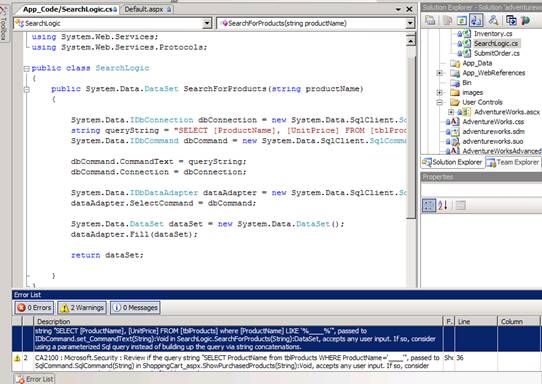Select SubmitOrder.cs in Solution Explorer
Image resolution: width=542 pixels, height=384 pixels.
pos(497,53)
